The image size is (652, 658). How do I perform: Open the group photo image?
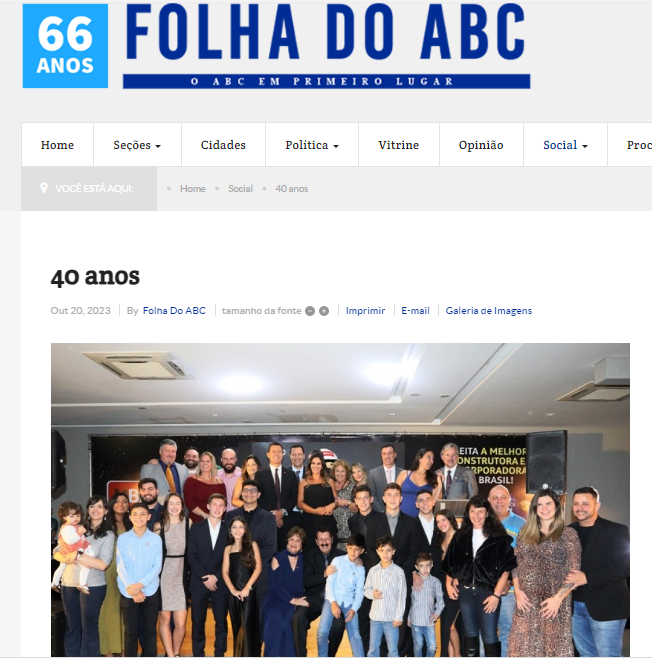(340, 500)
